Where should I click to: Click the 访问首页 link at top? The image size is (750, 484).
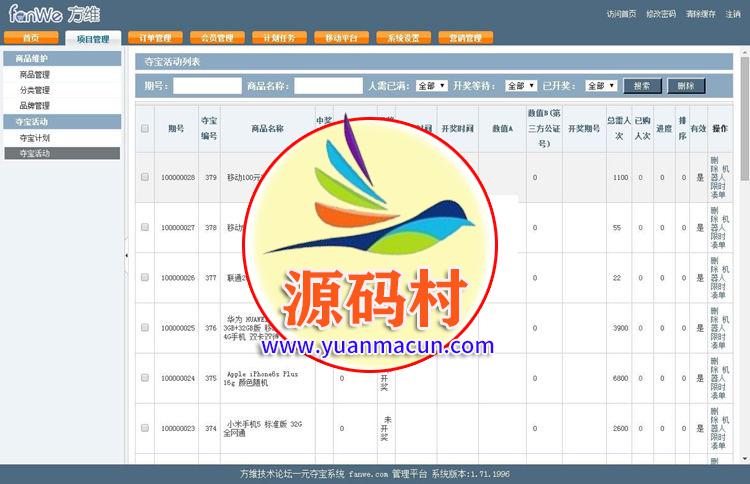click(x=620, y=14)
